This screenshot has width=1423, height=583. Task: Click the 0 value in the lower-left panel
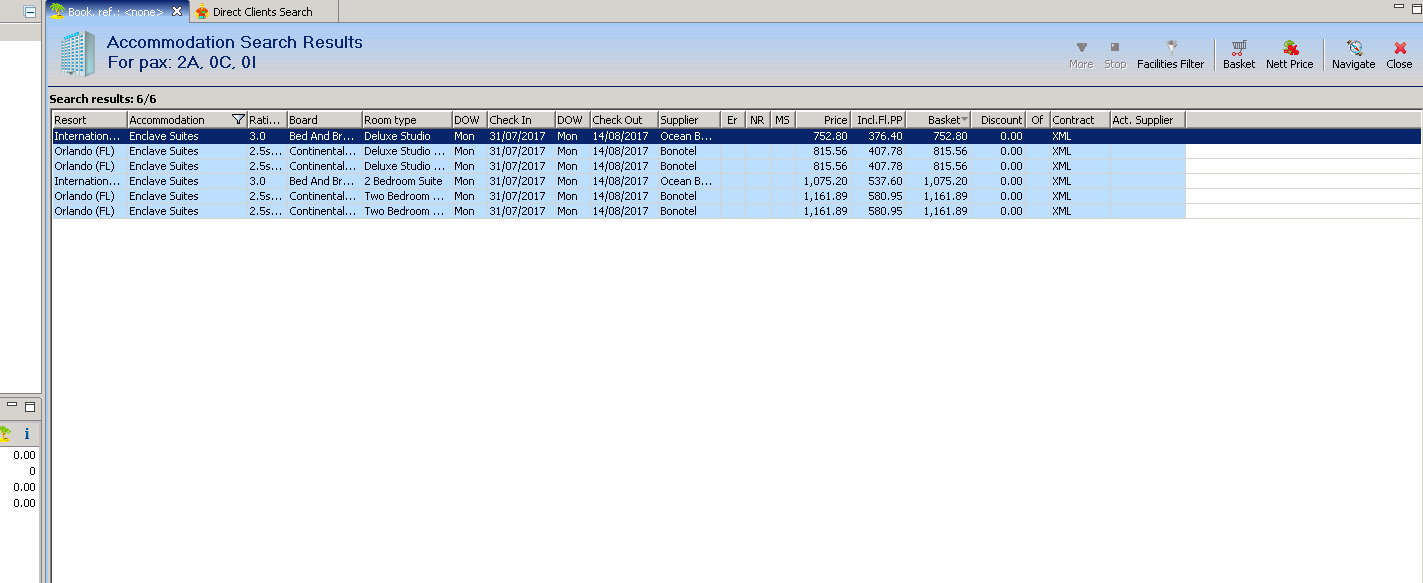click(x=32, y=471)
